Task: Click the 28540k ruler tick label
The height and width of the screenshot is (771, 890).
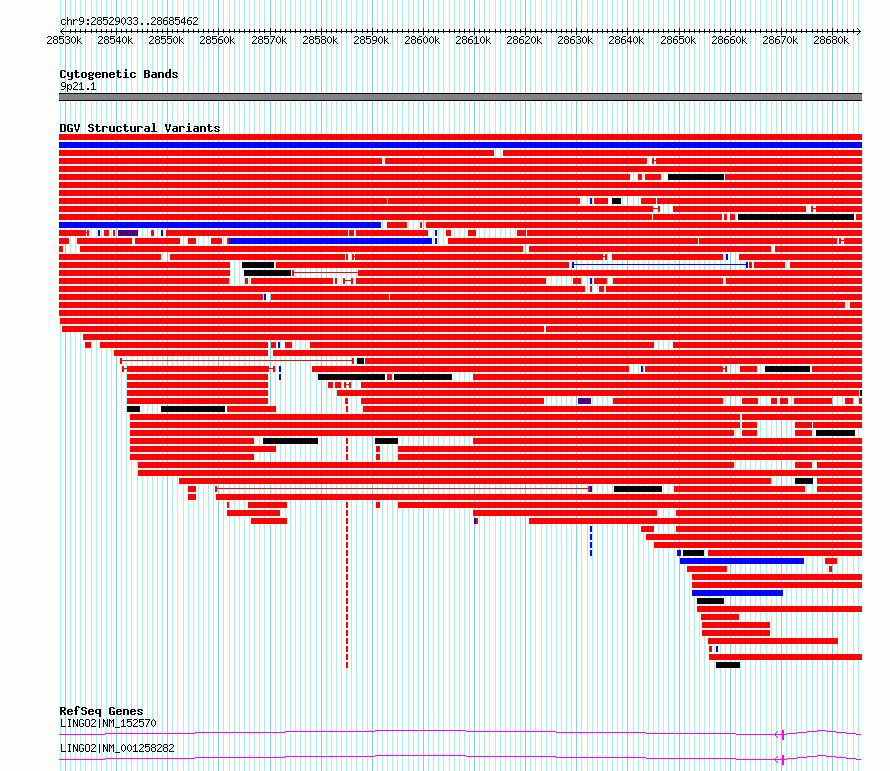Action: [115, 40]
